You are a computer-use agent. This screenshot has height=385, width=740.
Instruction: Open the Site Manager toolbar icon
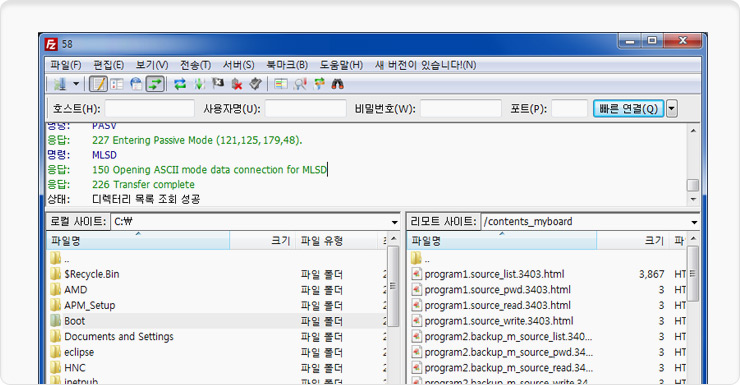click(60, 84)
